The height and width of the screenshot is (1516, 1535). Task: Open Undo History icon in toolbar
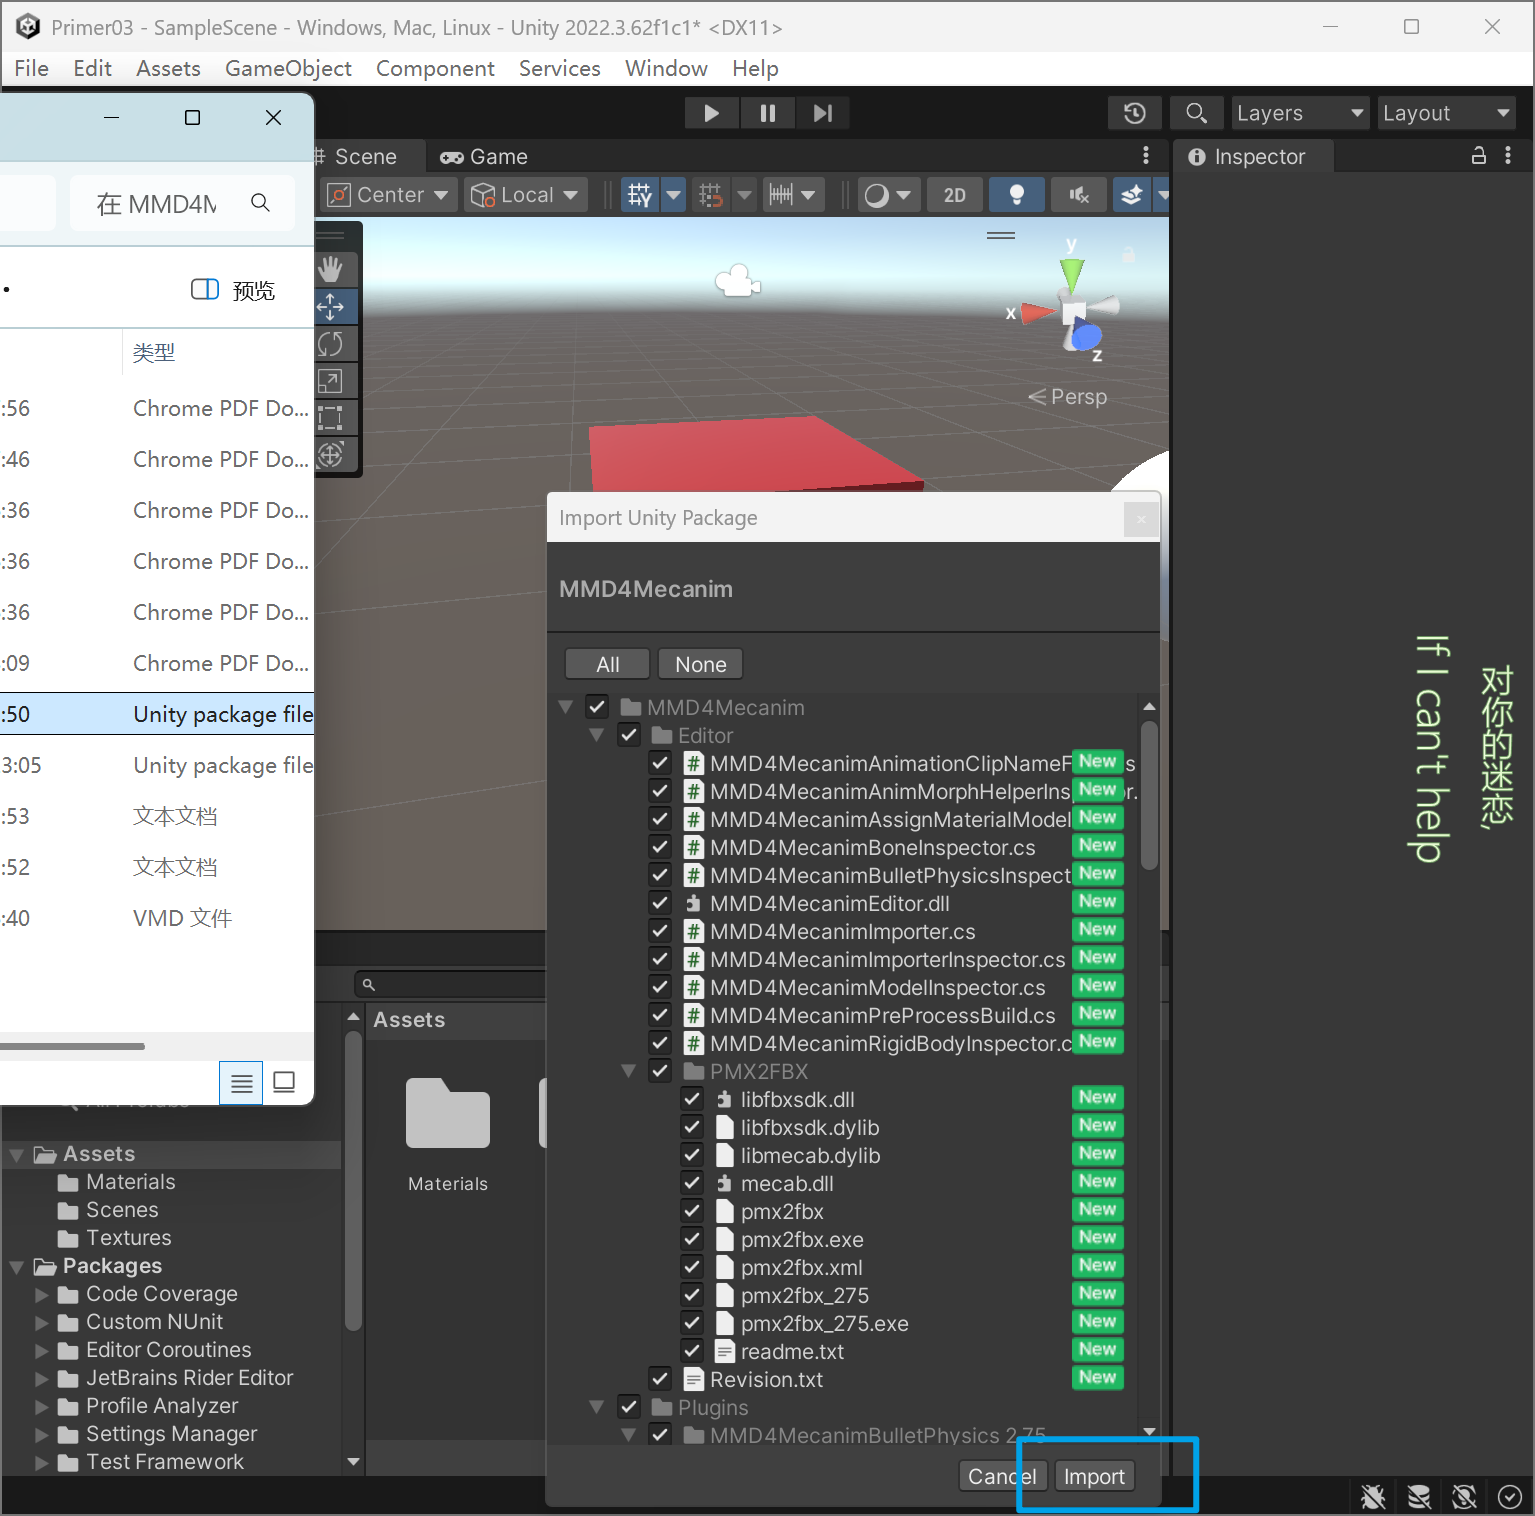tap(1135, 113)
